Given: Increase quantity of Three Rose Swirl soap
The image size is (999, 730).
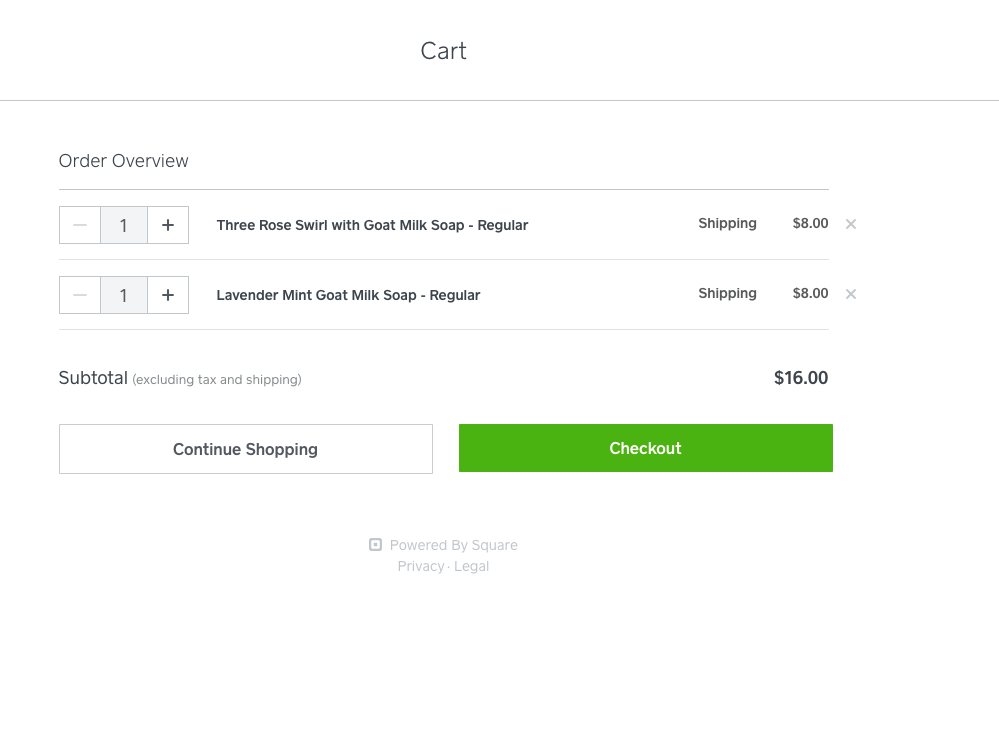Looking at the screenshot, I should click(x=168, y=225).
